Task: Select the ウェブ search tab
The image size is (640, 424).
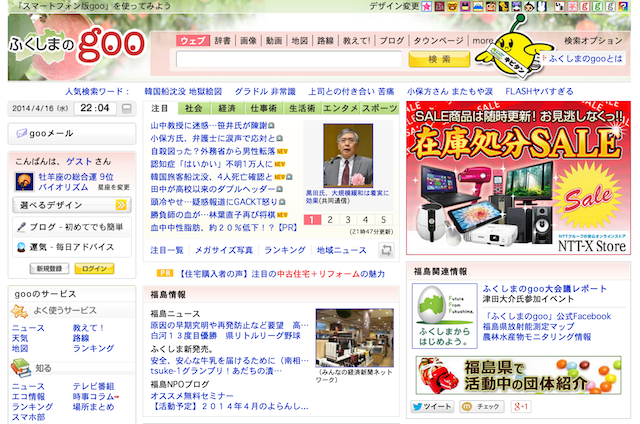Action: [193, 41]
